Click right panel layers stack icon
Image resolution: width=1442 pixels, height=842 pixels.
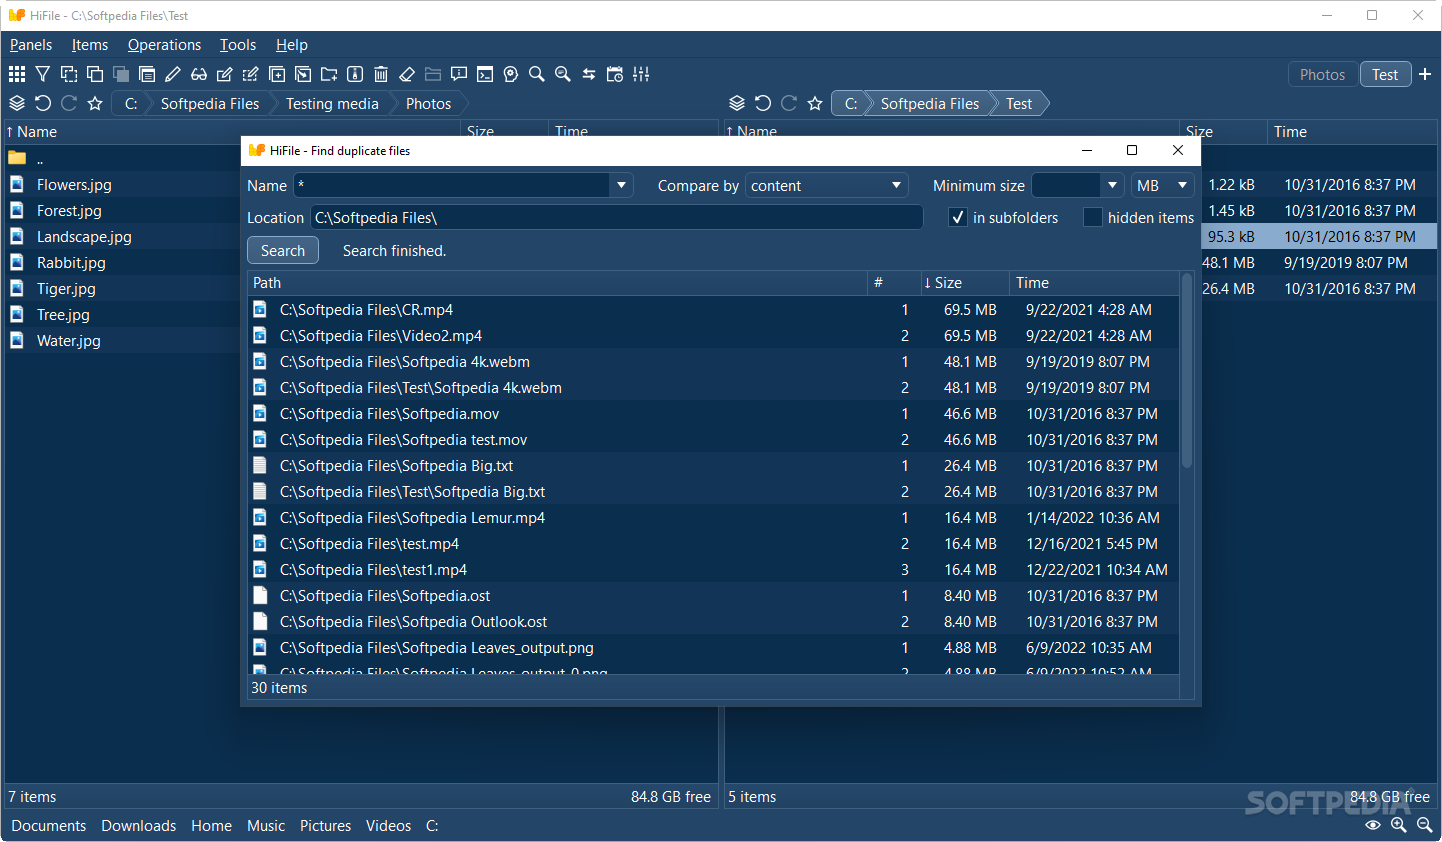point(737,103)
